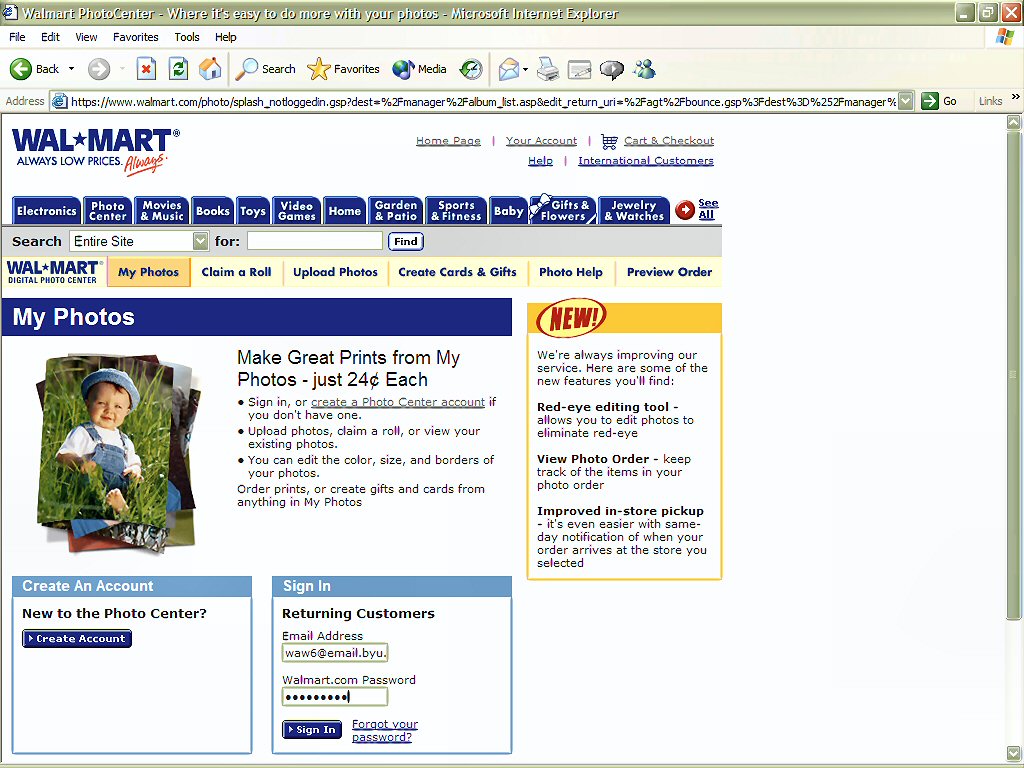The image size is (1024, 768).
Task: Open the address bar URL dropdown
Action: tap(905, 101)
